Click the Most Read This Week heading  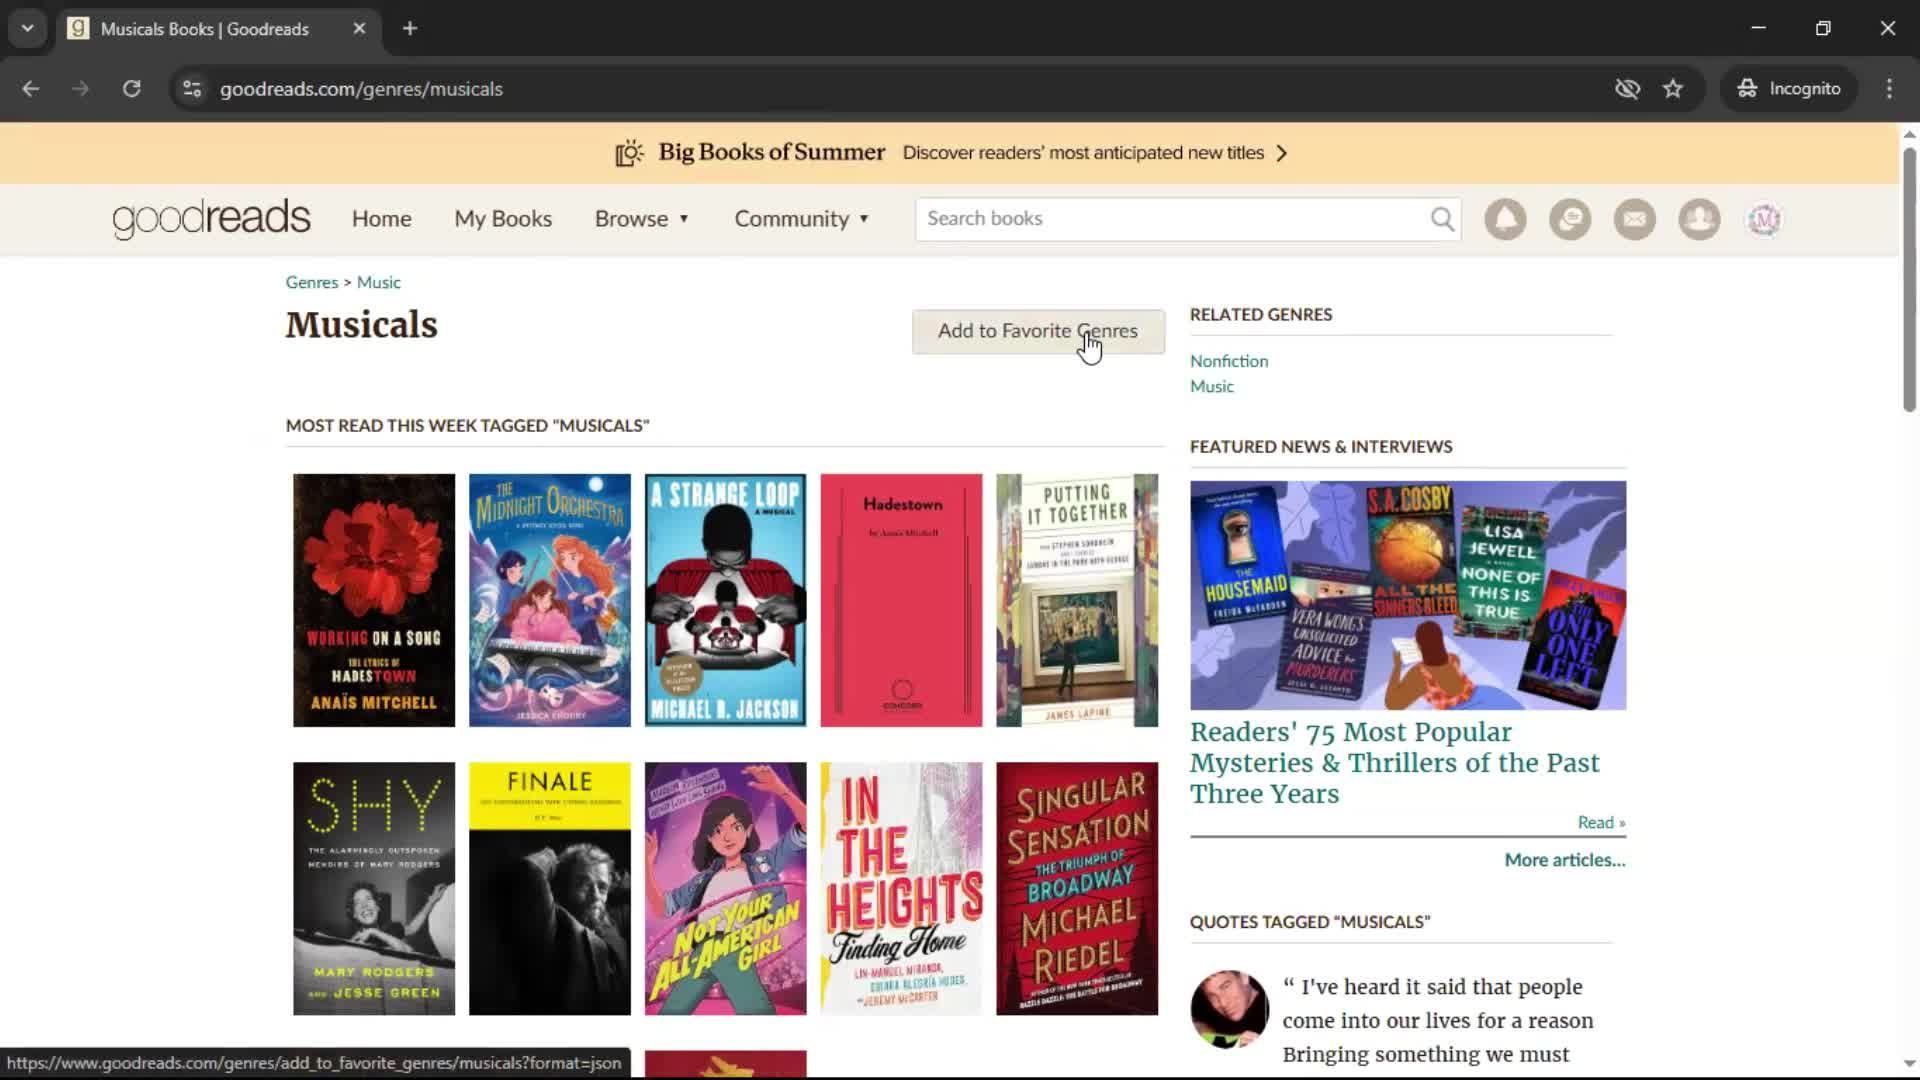(x=467, y=426)
